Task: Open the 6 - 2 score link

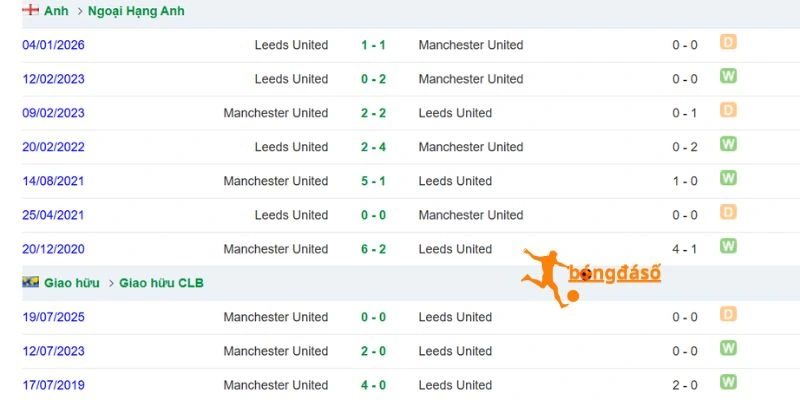Action: pos(373,249)
